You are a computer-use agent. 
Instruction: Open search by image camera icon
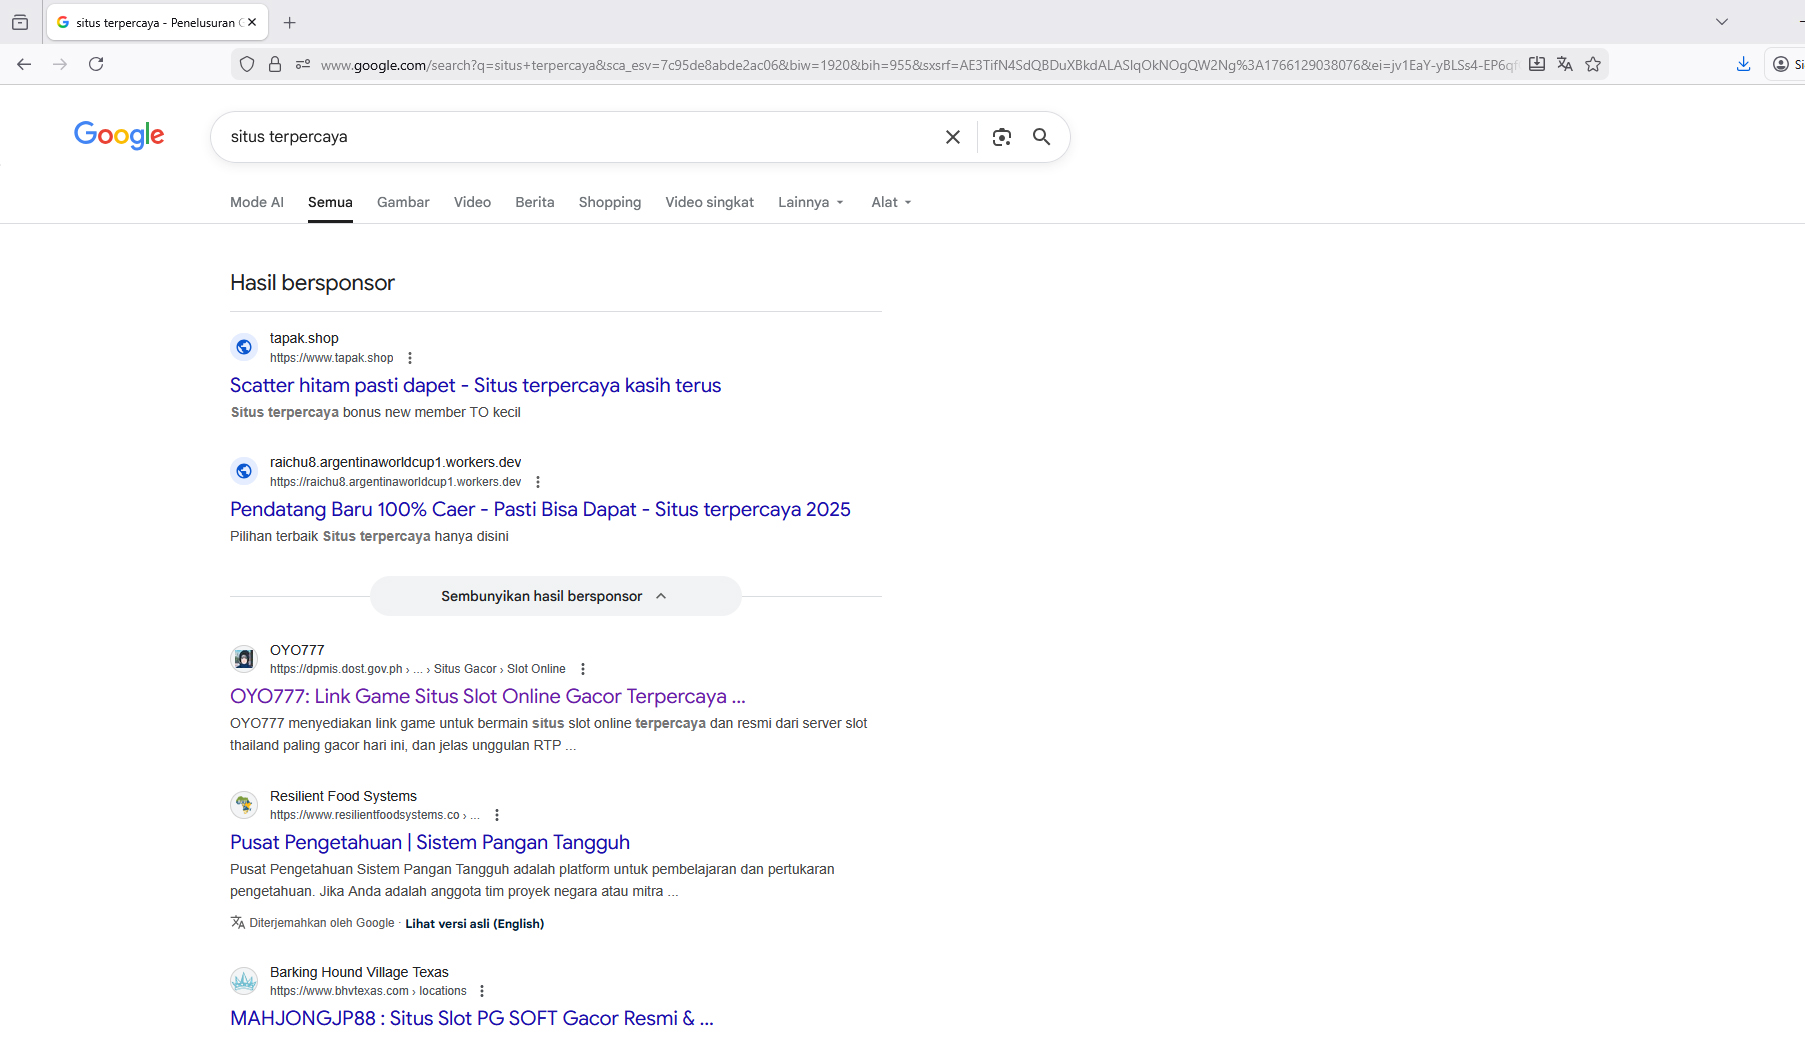click(1001, 137)
